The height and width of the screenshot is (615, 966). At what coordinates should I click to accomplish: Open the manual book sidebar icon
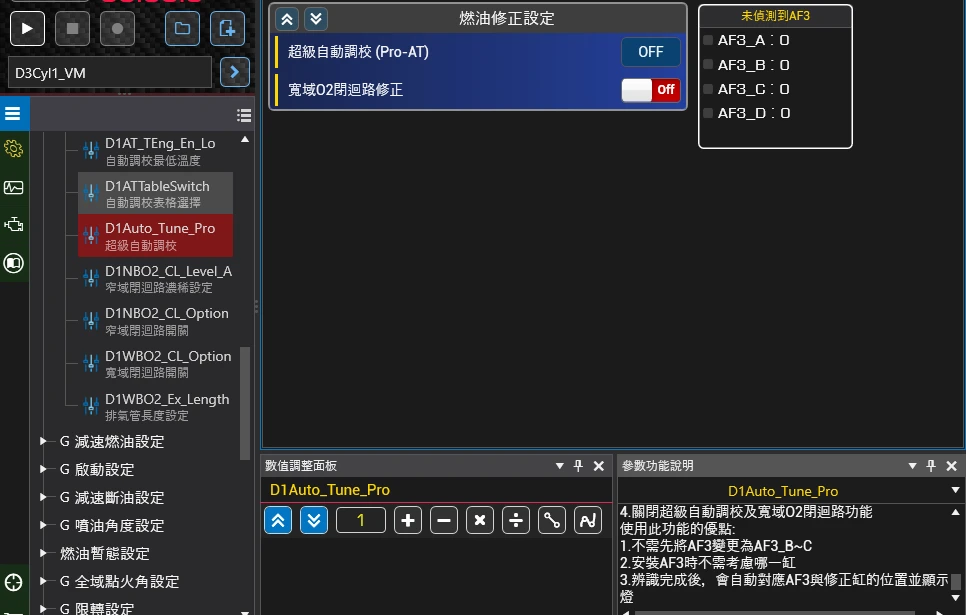click(14, 263)
